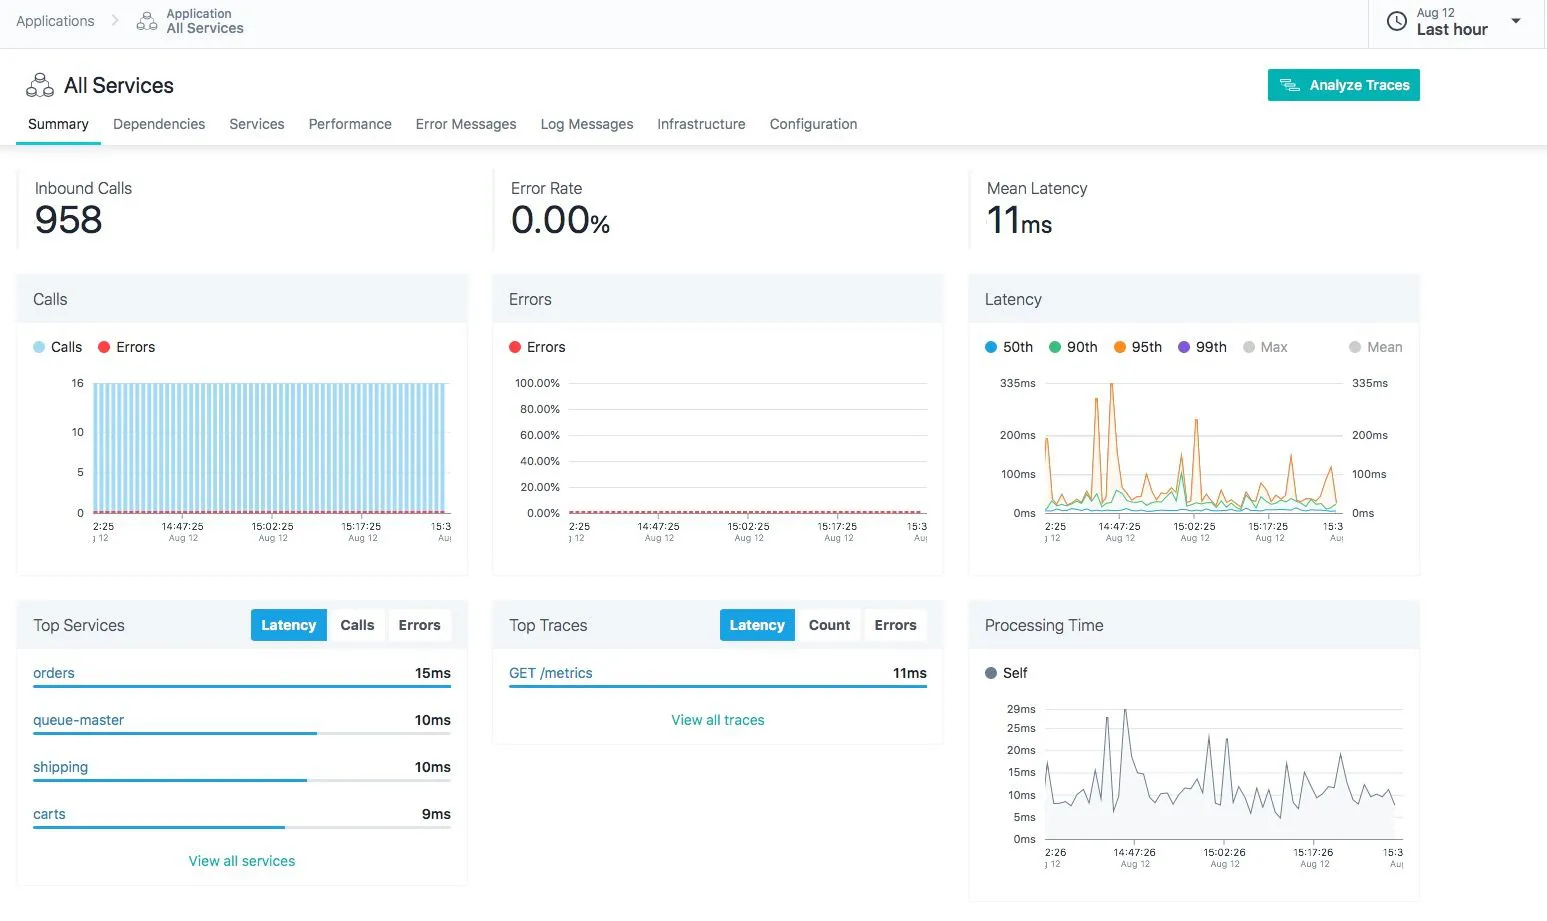Screen dimensions: 1547x921
Task: Toggle the Self series in Processing Time
Action: 1006,673
